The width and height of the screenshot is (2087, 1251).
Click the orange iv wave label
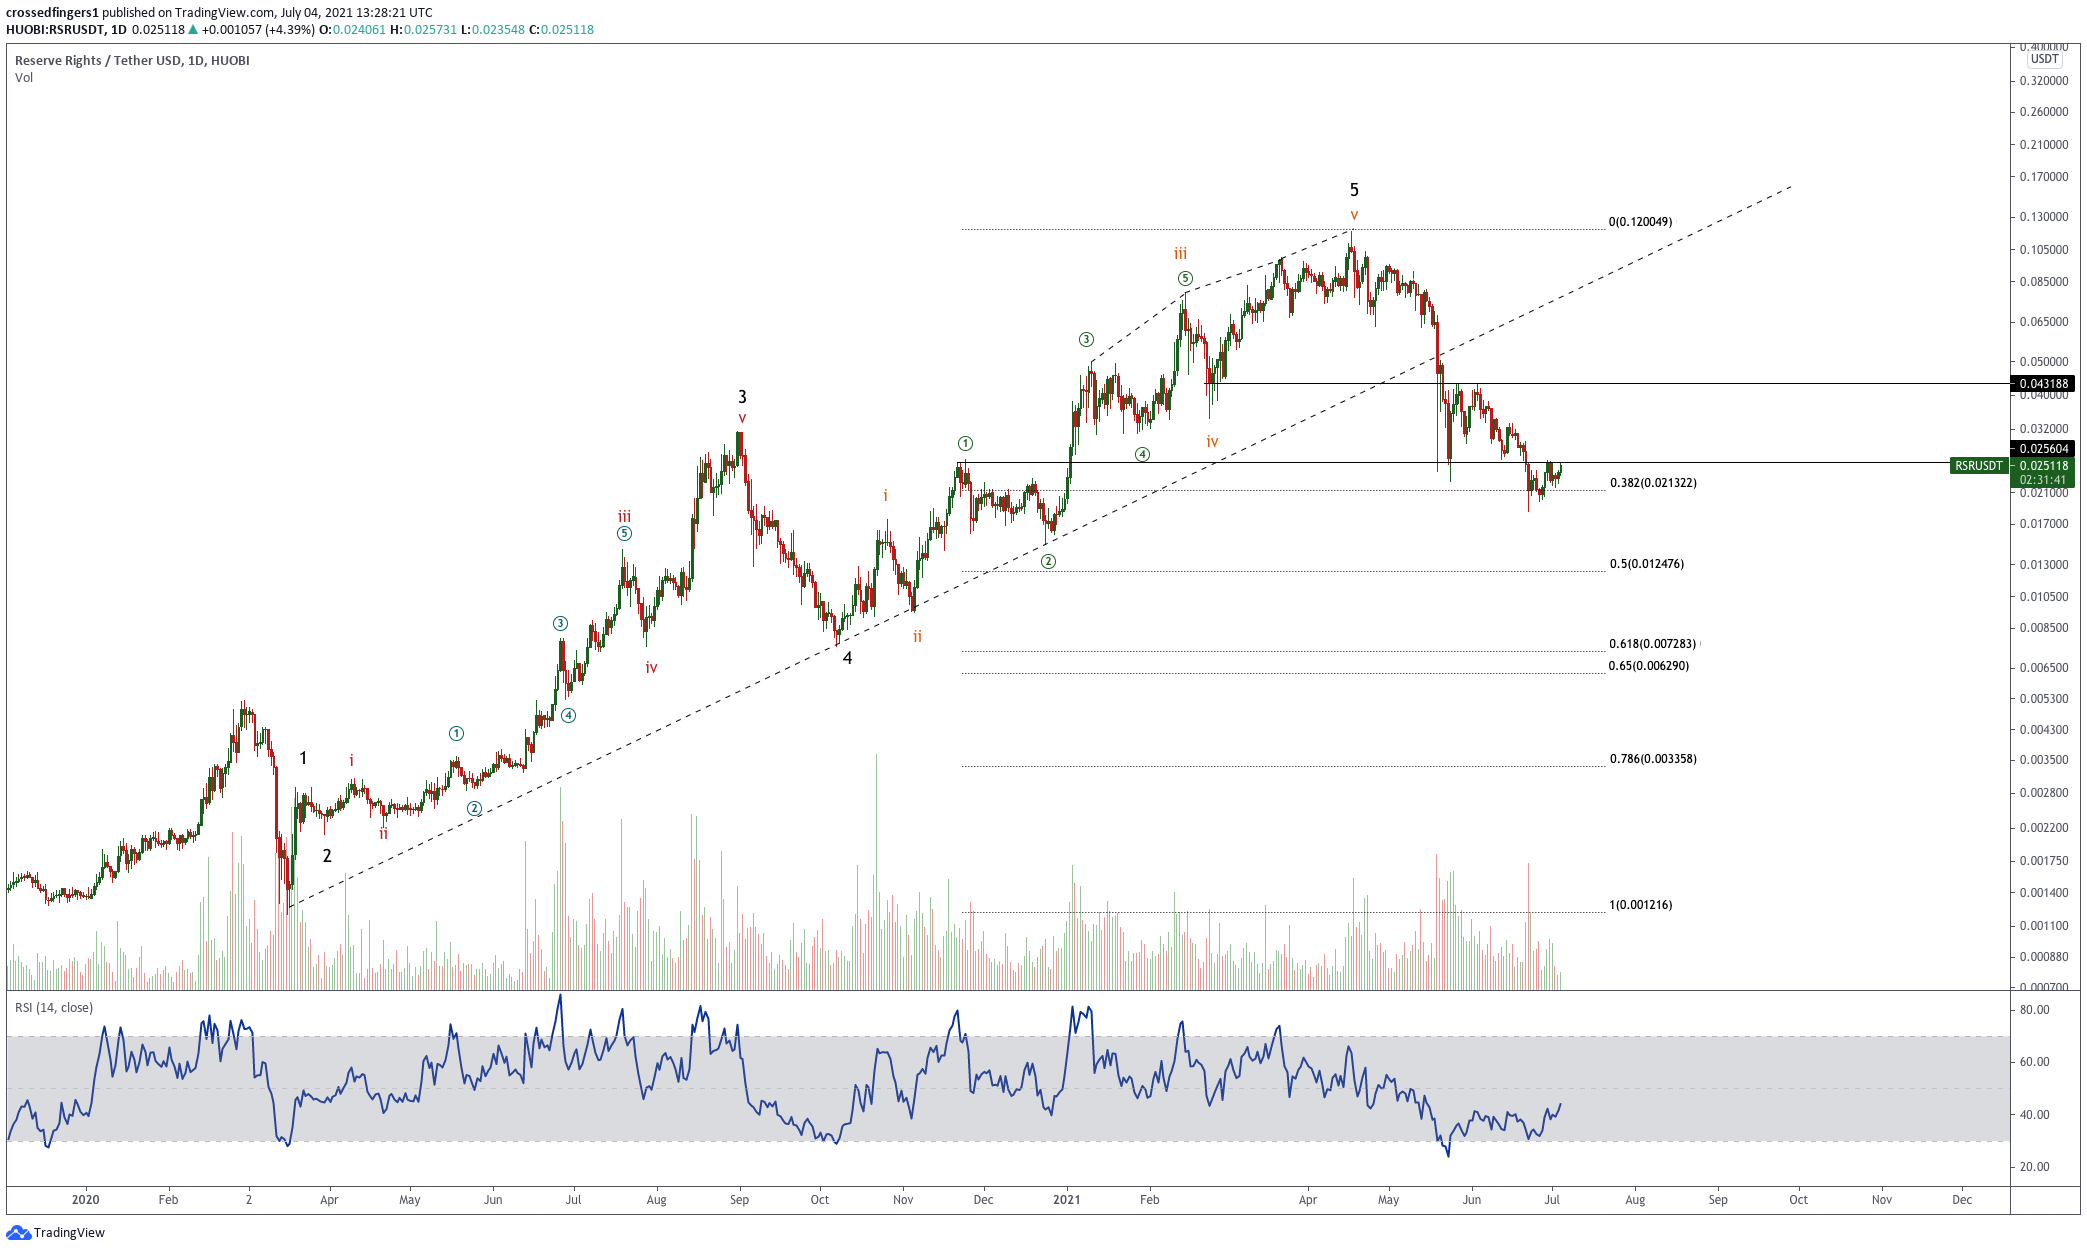click(x=1212, y=441)
